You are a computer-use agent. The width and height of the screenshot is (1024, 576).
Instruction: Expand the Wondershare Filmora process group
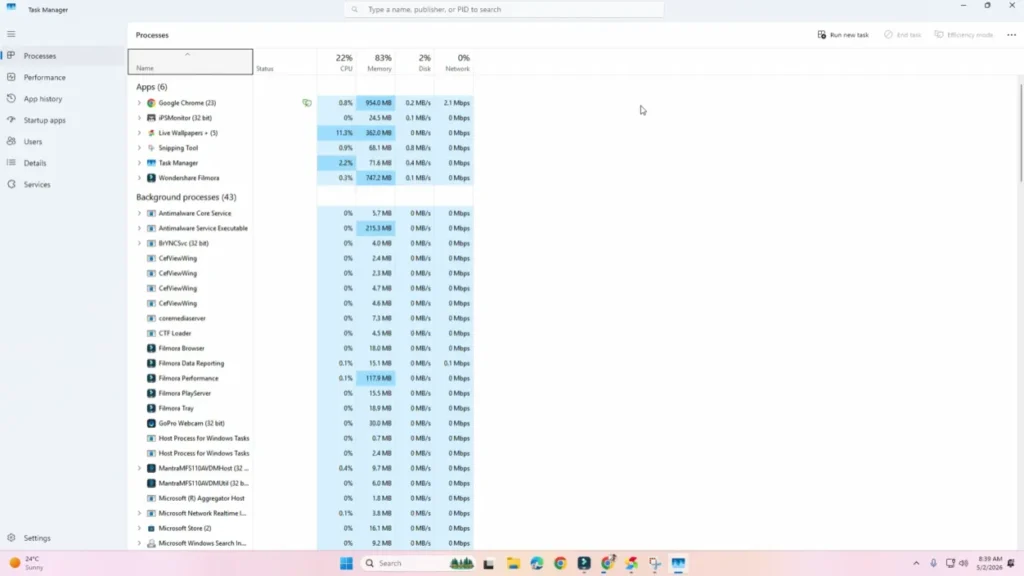(139, 178)
